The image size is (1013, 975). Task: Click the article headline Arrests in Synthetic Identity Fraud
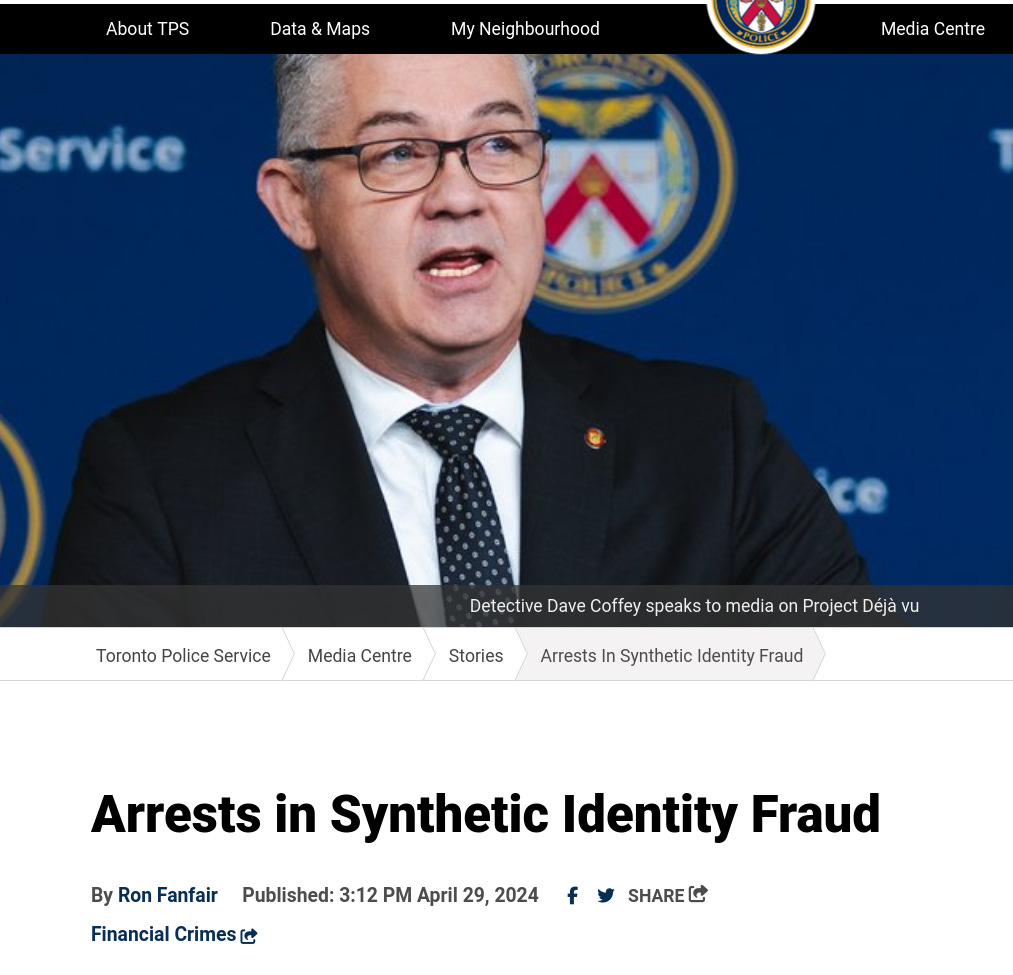(x=485, y=814)
